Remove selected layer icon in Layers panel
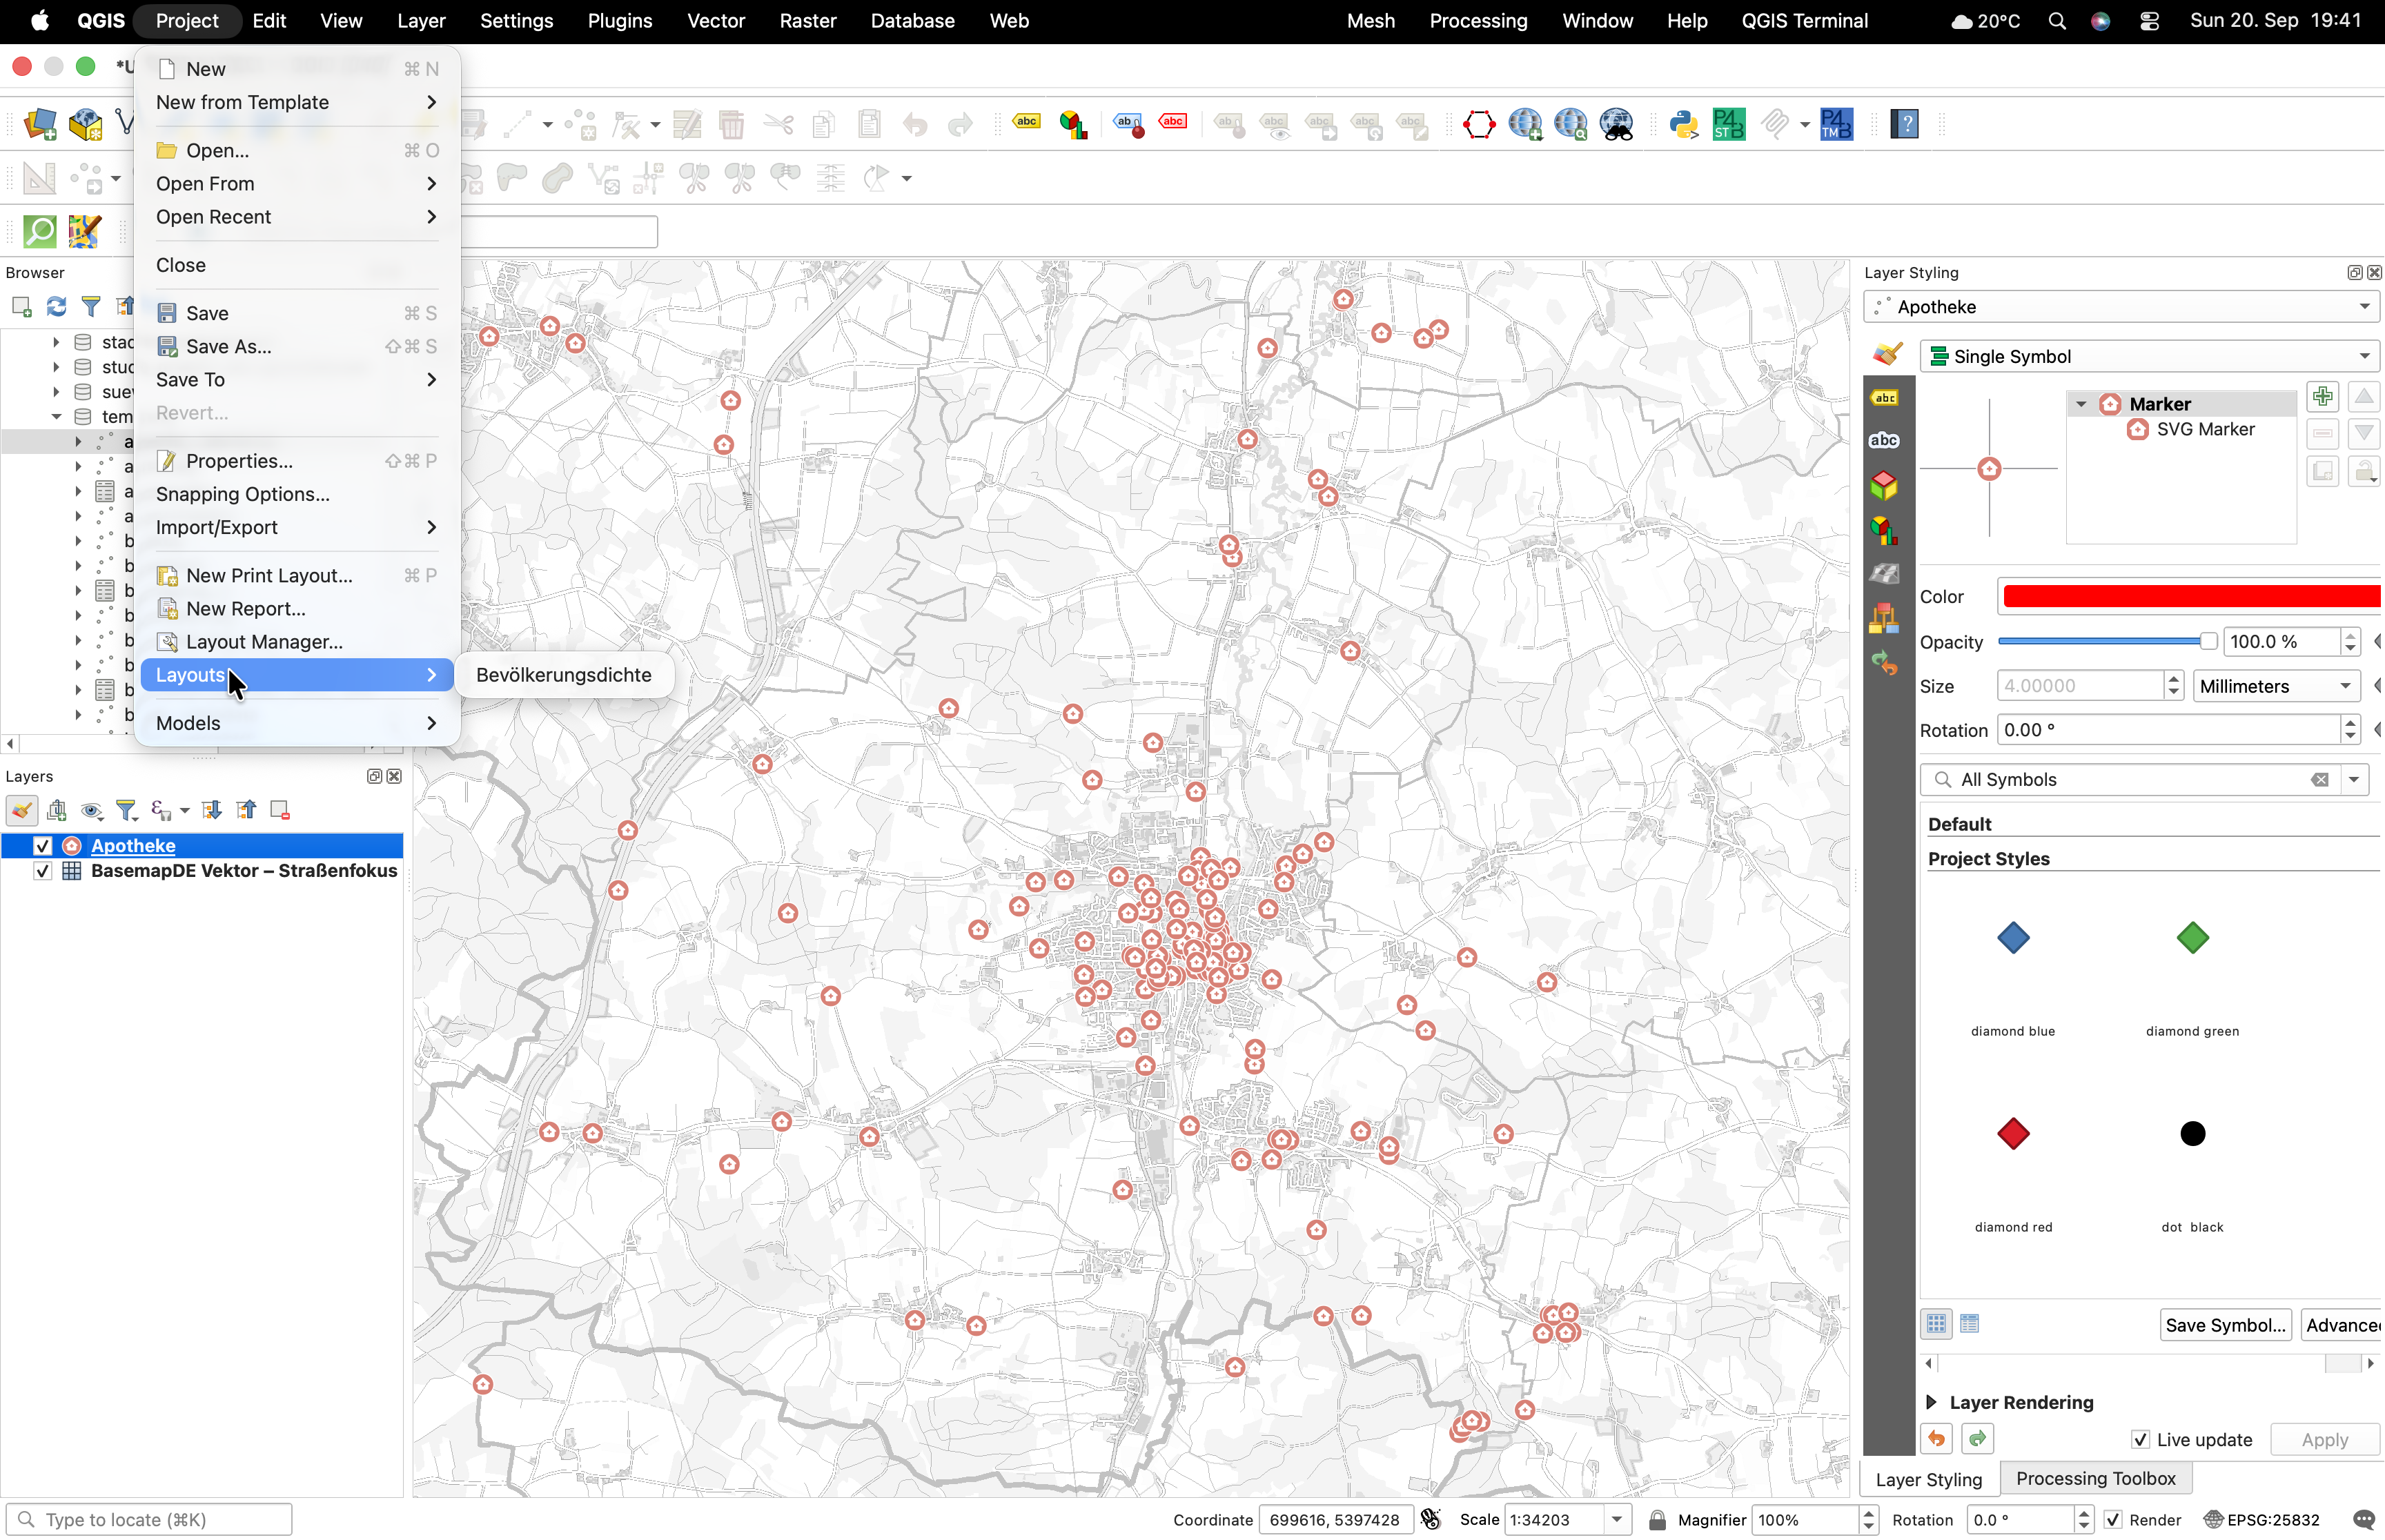This screenshot has width=2385, height=1540. click(x=280, y=810)
